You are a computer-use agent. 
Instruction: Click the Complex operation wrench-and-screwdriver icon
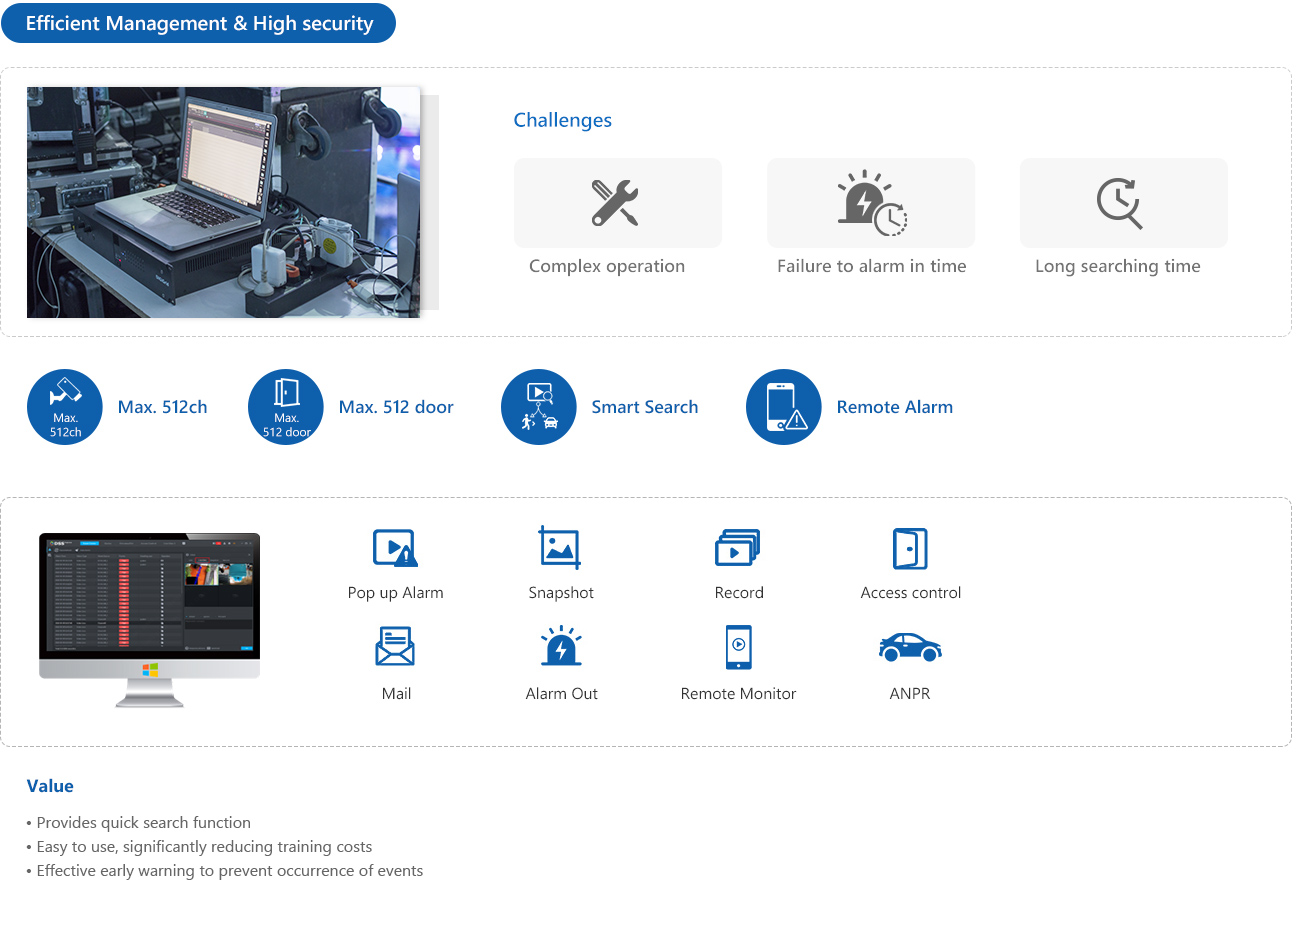[x=615, y=203]
